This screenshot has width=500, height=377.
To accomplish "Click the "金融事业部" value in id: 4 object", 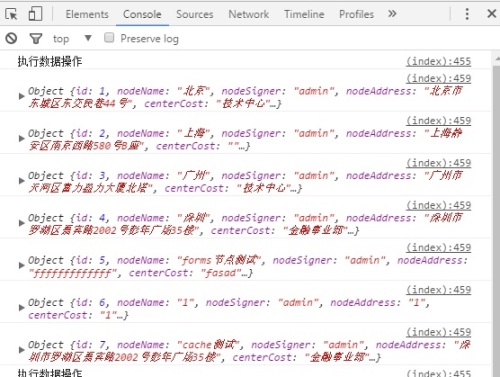I will [x=316, y=230].
